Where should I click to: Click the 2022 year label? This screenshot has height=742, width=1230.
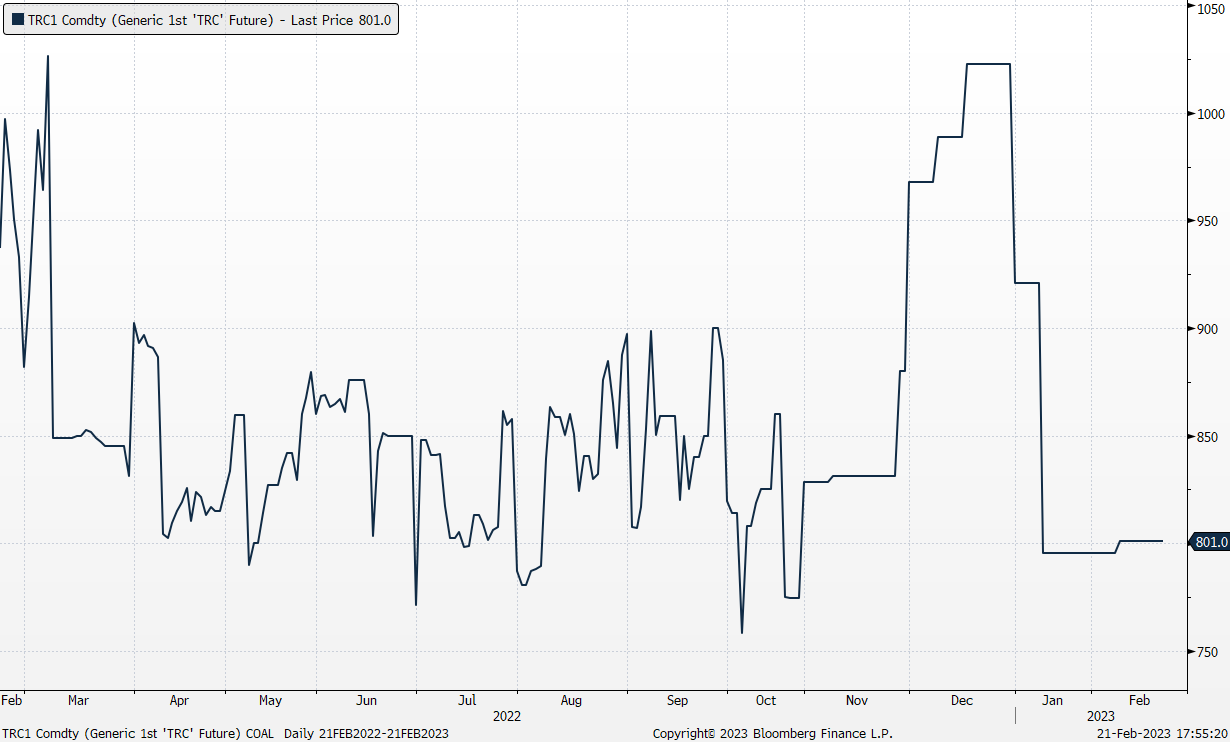[x=507, y=716]
